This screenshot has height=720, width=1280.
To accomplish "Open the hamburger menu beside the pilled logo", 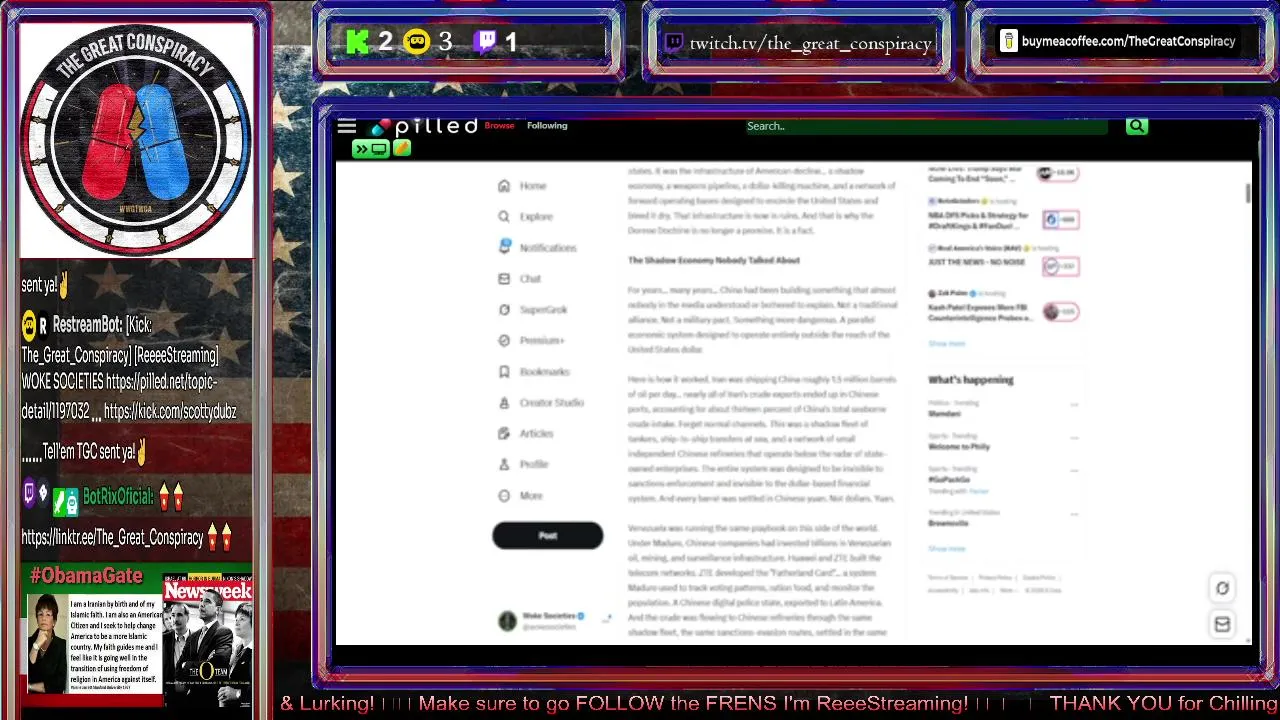I will (346, 126).
